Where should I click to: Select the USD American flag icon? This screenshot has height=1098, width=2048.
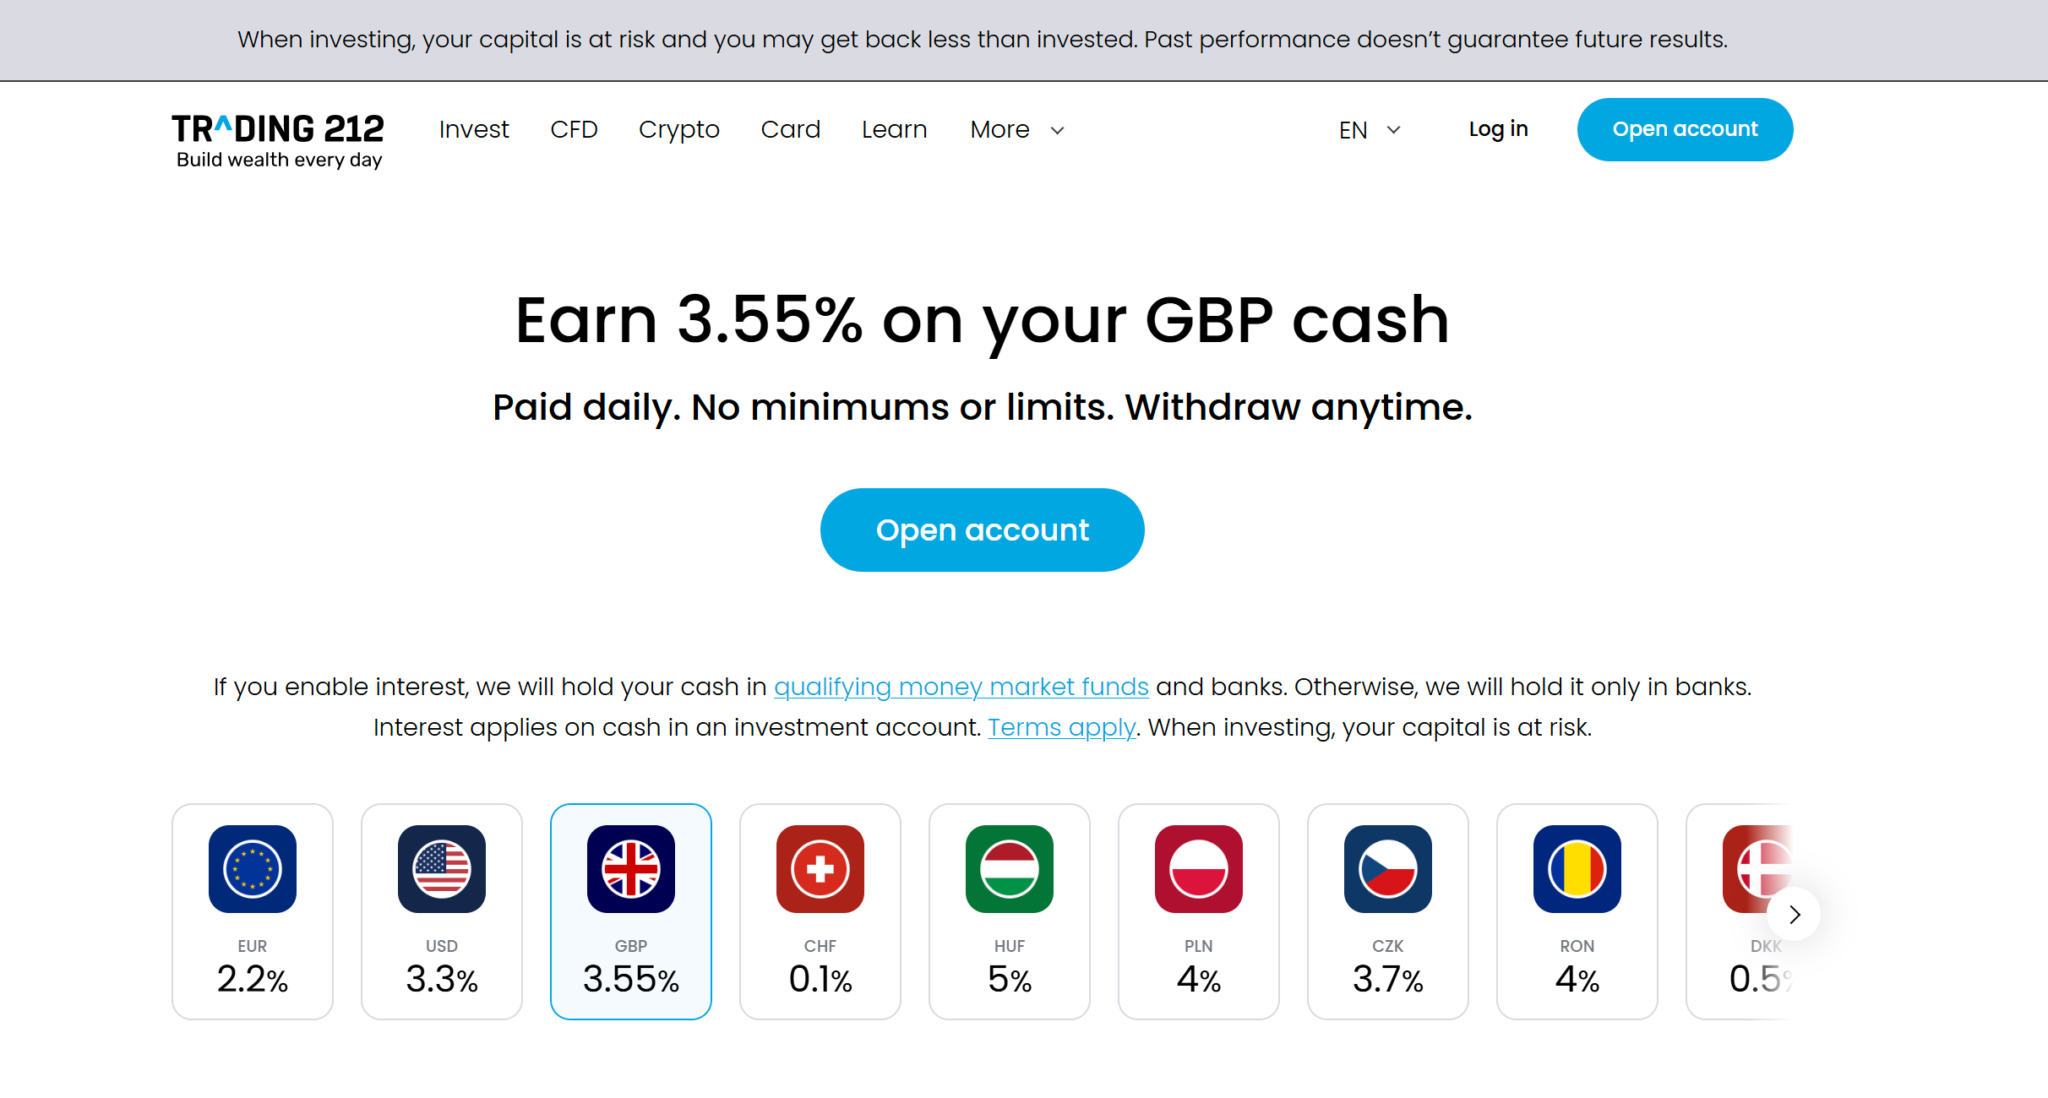click(x=441, y=868)
